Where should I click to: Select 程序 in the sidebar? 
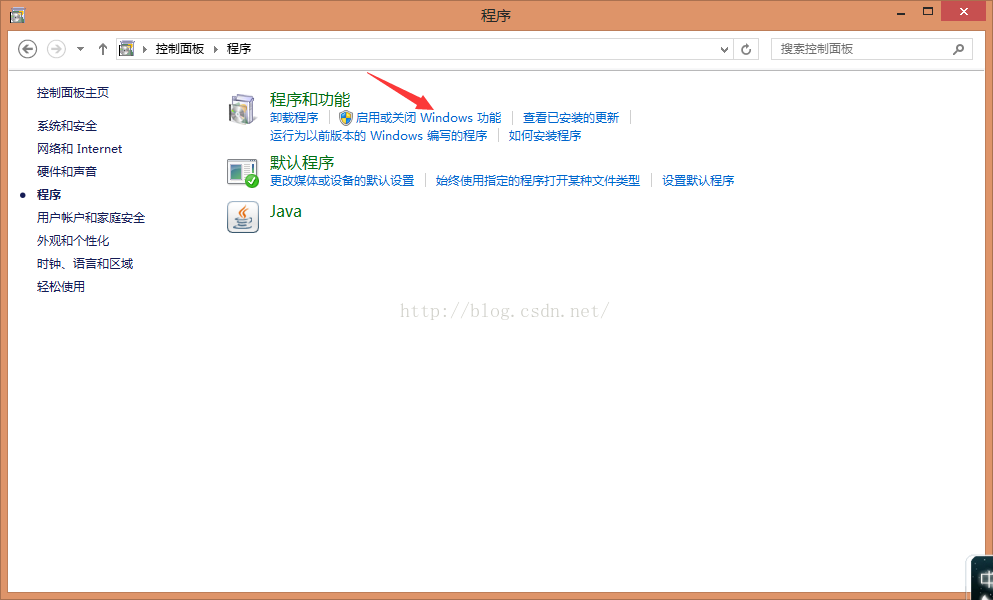tap(49, 195)
